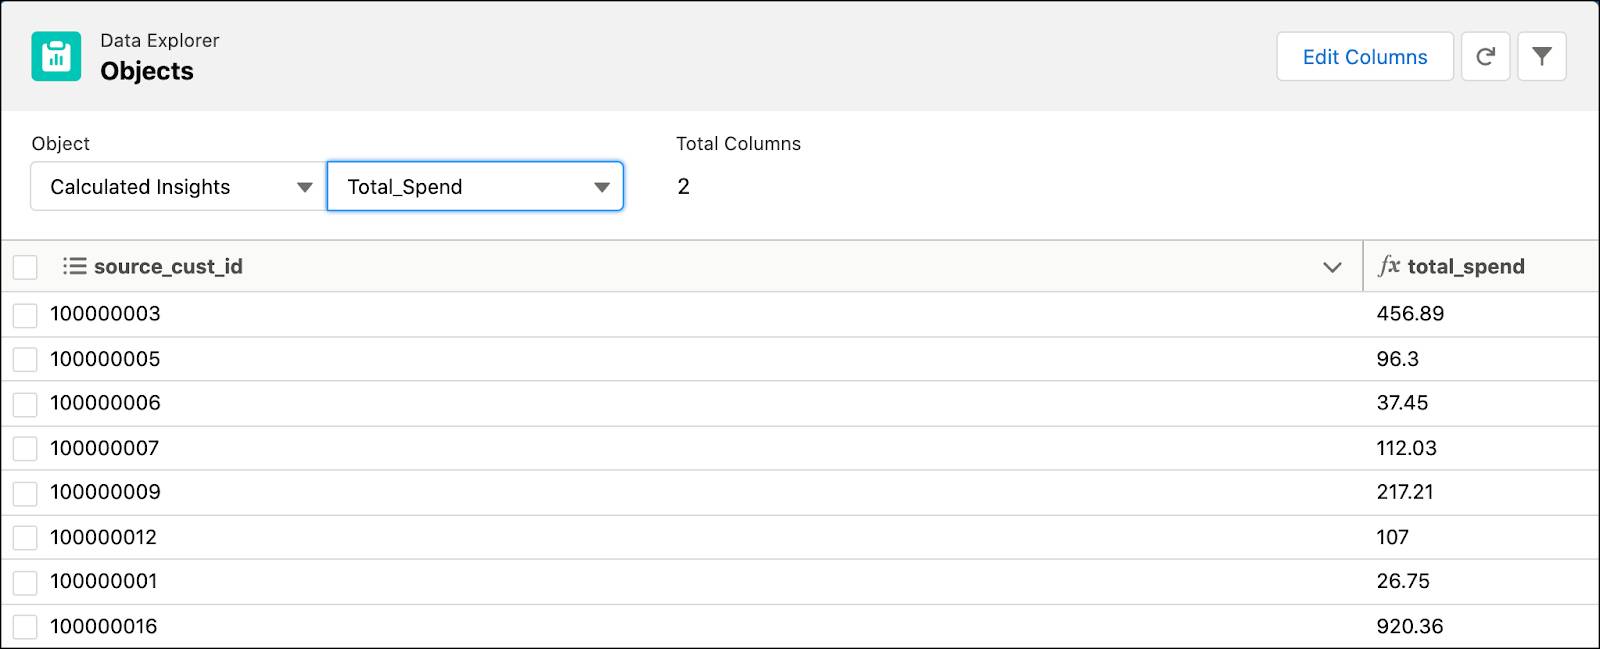Click the Objects page title
Screen dimensions: 1600x649
[x=147, y=71]
